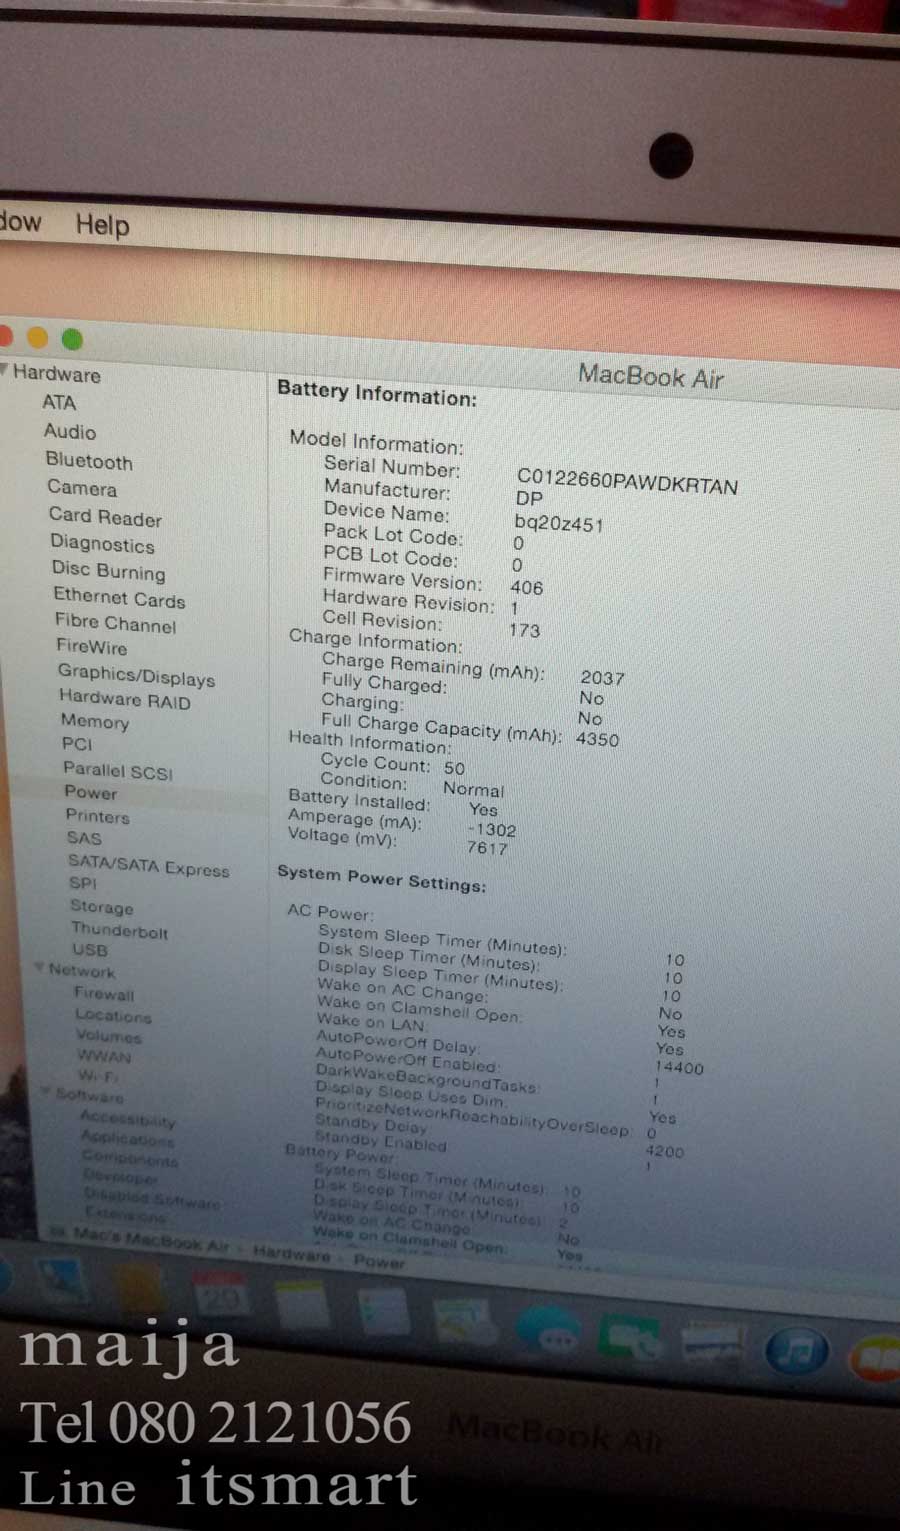Select Memory in the sidebar
This screenshot has height=1531, width=900.
tap(95, 721)
